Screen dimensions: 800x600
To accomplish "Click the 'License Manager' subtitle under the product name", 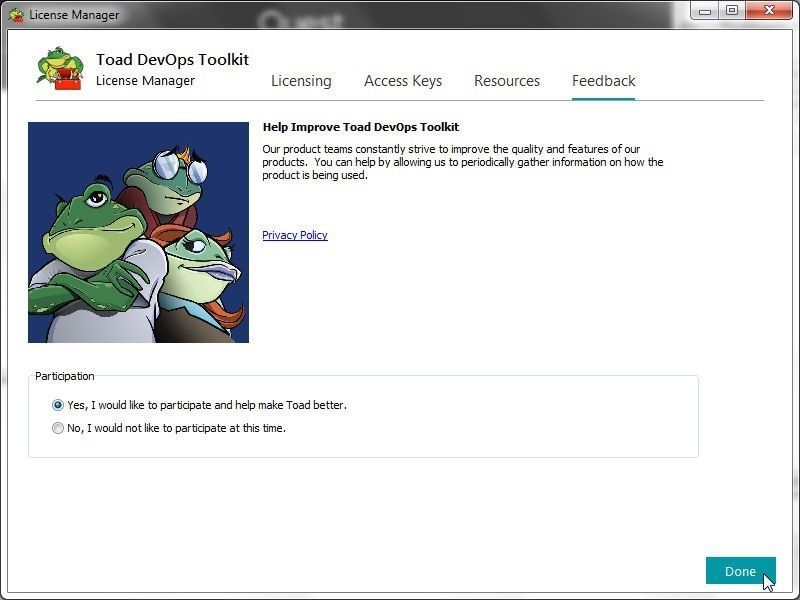I will (145, 81).
